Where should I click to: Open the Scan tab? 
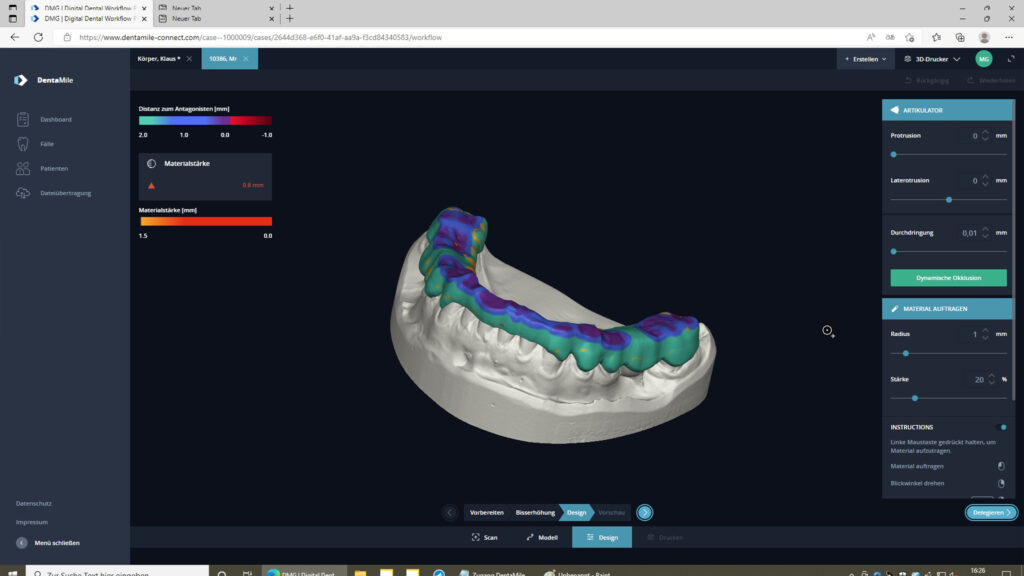pos(484,537)
